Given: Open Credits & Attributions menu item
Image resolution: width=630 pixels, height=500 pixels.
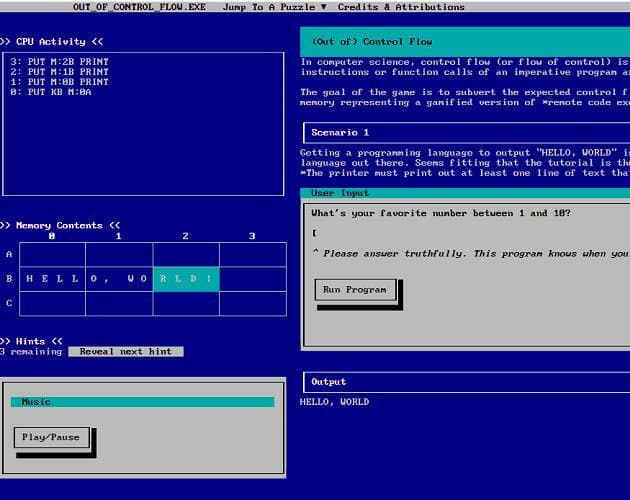Looking at the screenshot, I should pyautogui.click(x=401, y=7).
